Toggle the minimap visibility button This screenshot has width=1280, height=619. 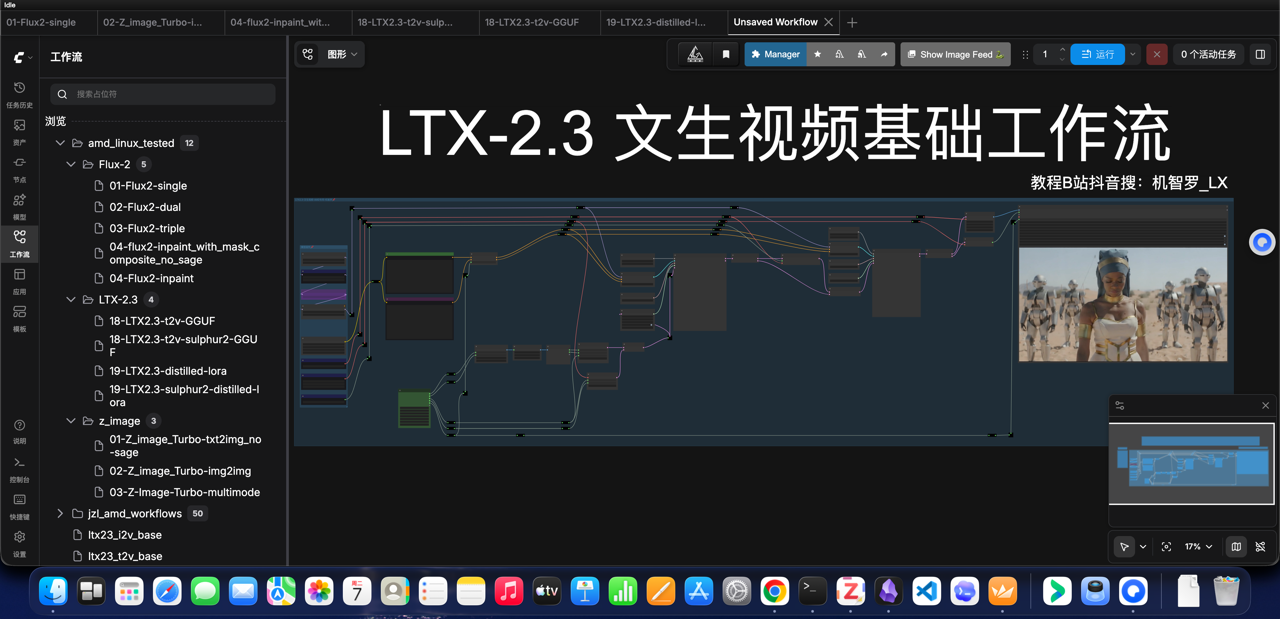pyautogui.click(x=1236, y=547)
